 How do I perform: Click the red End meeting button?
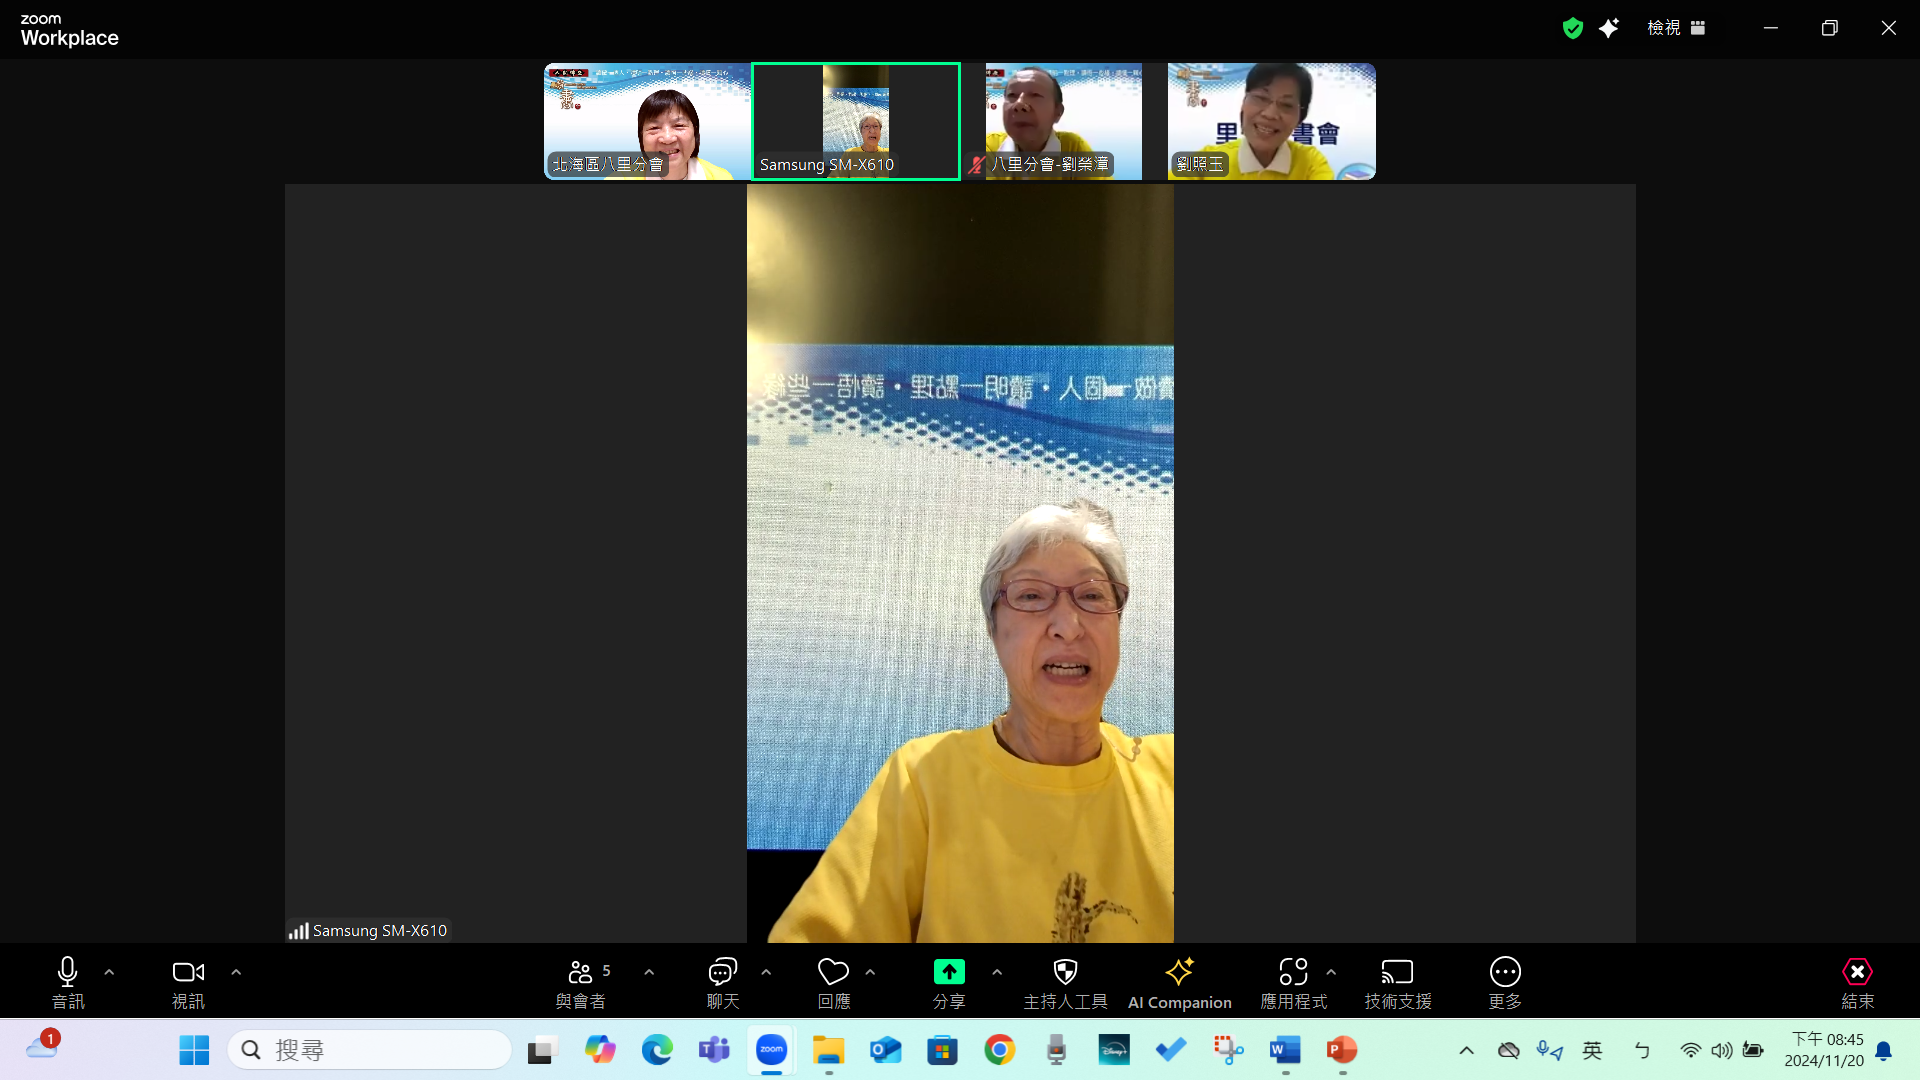point(1857,982)
